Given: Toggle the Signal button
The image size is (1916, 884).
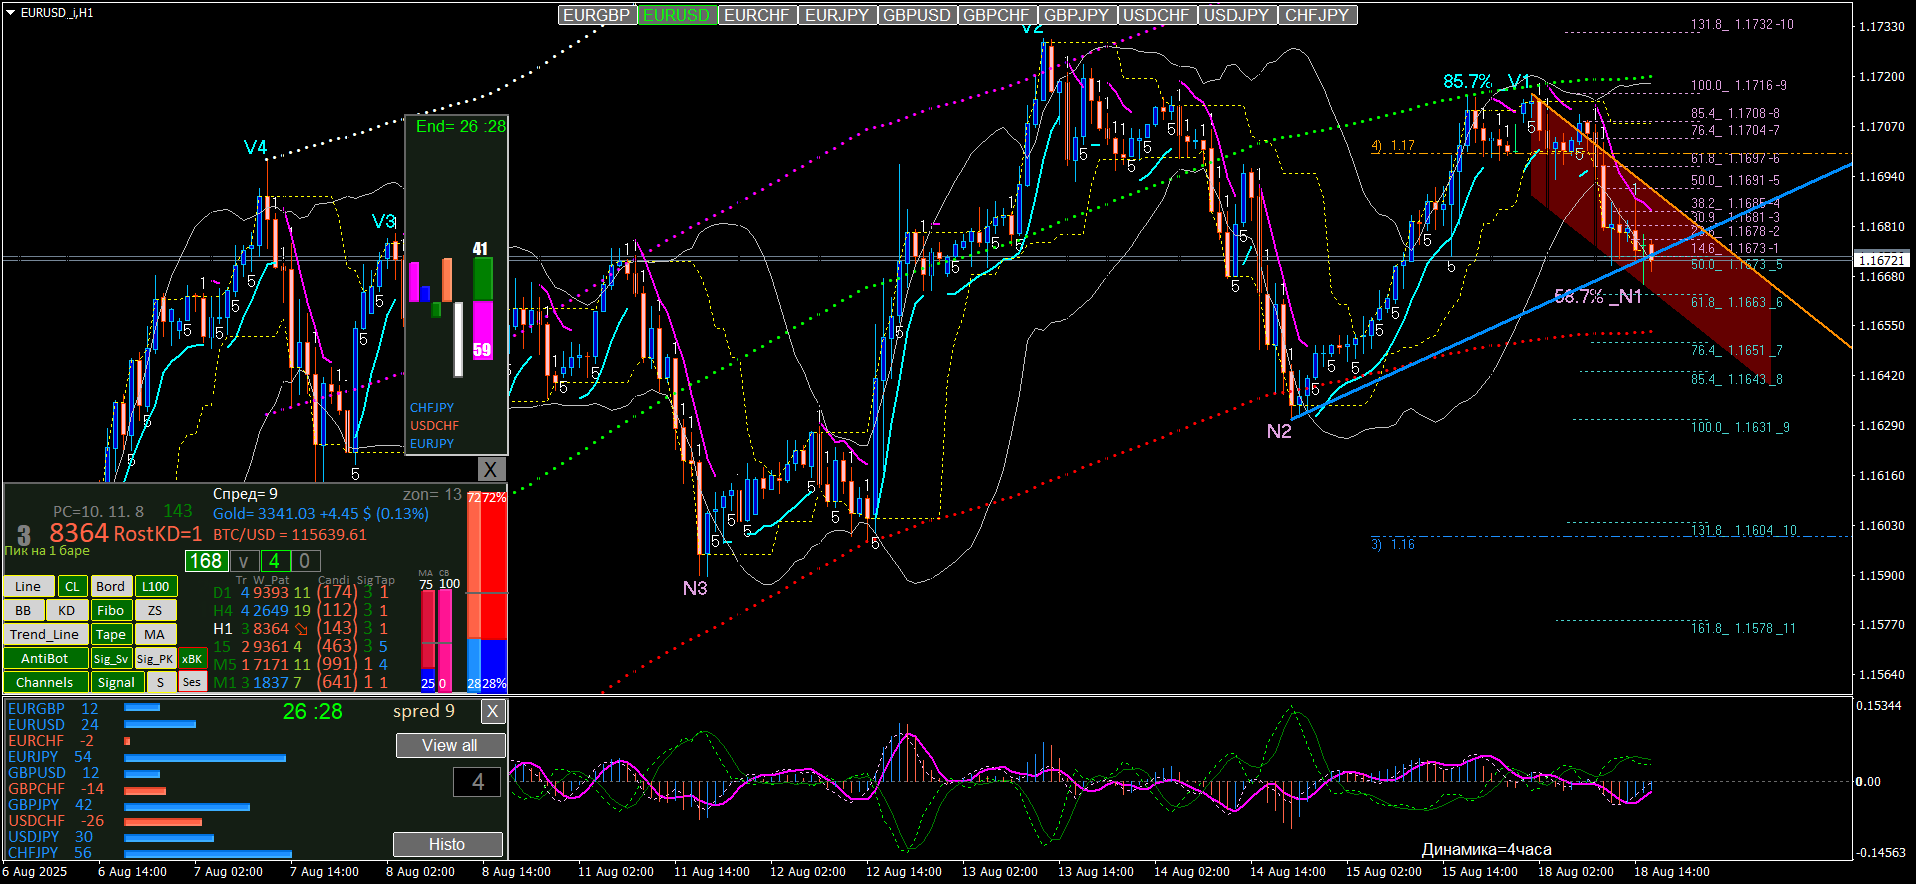Looking at the screenshot, I should click(116, 682).
